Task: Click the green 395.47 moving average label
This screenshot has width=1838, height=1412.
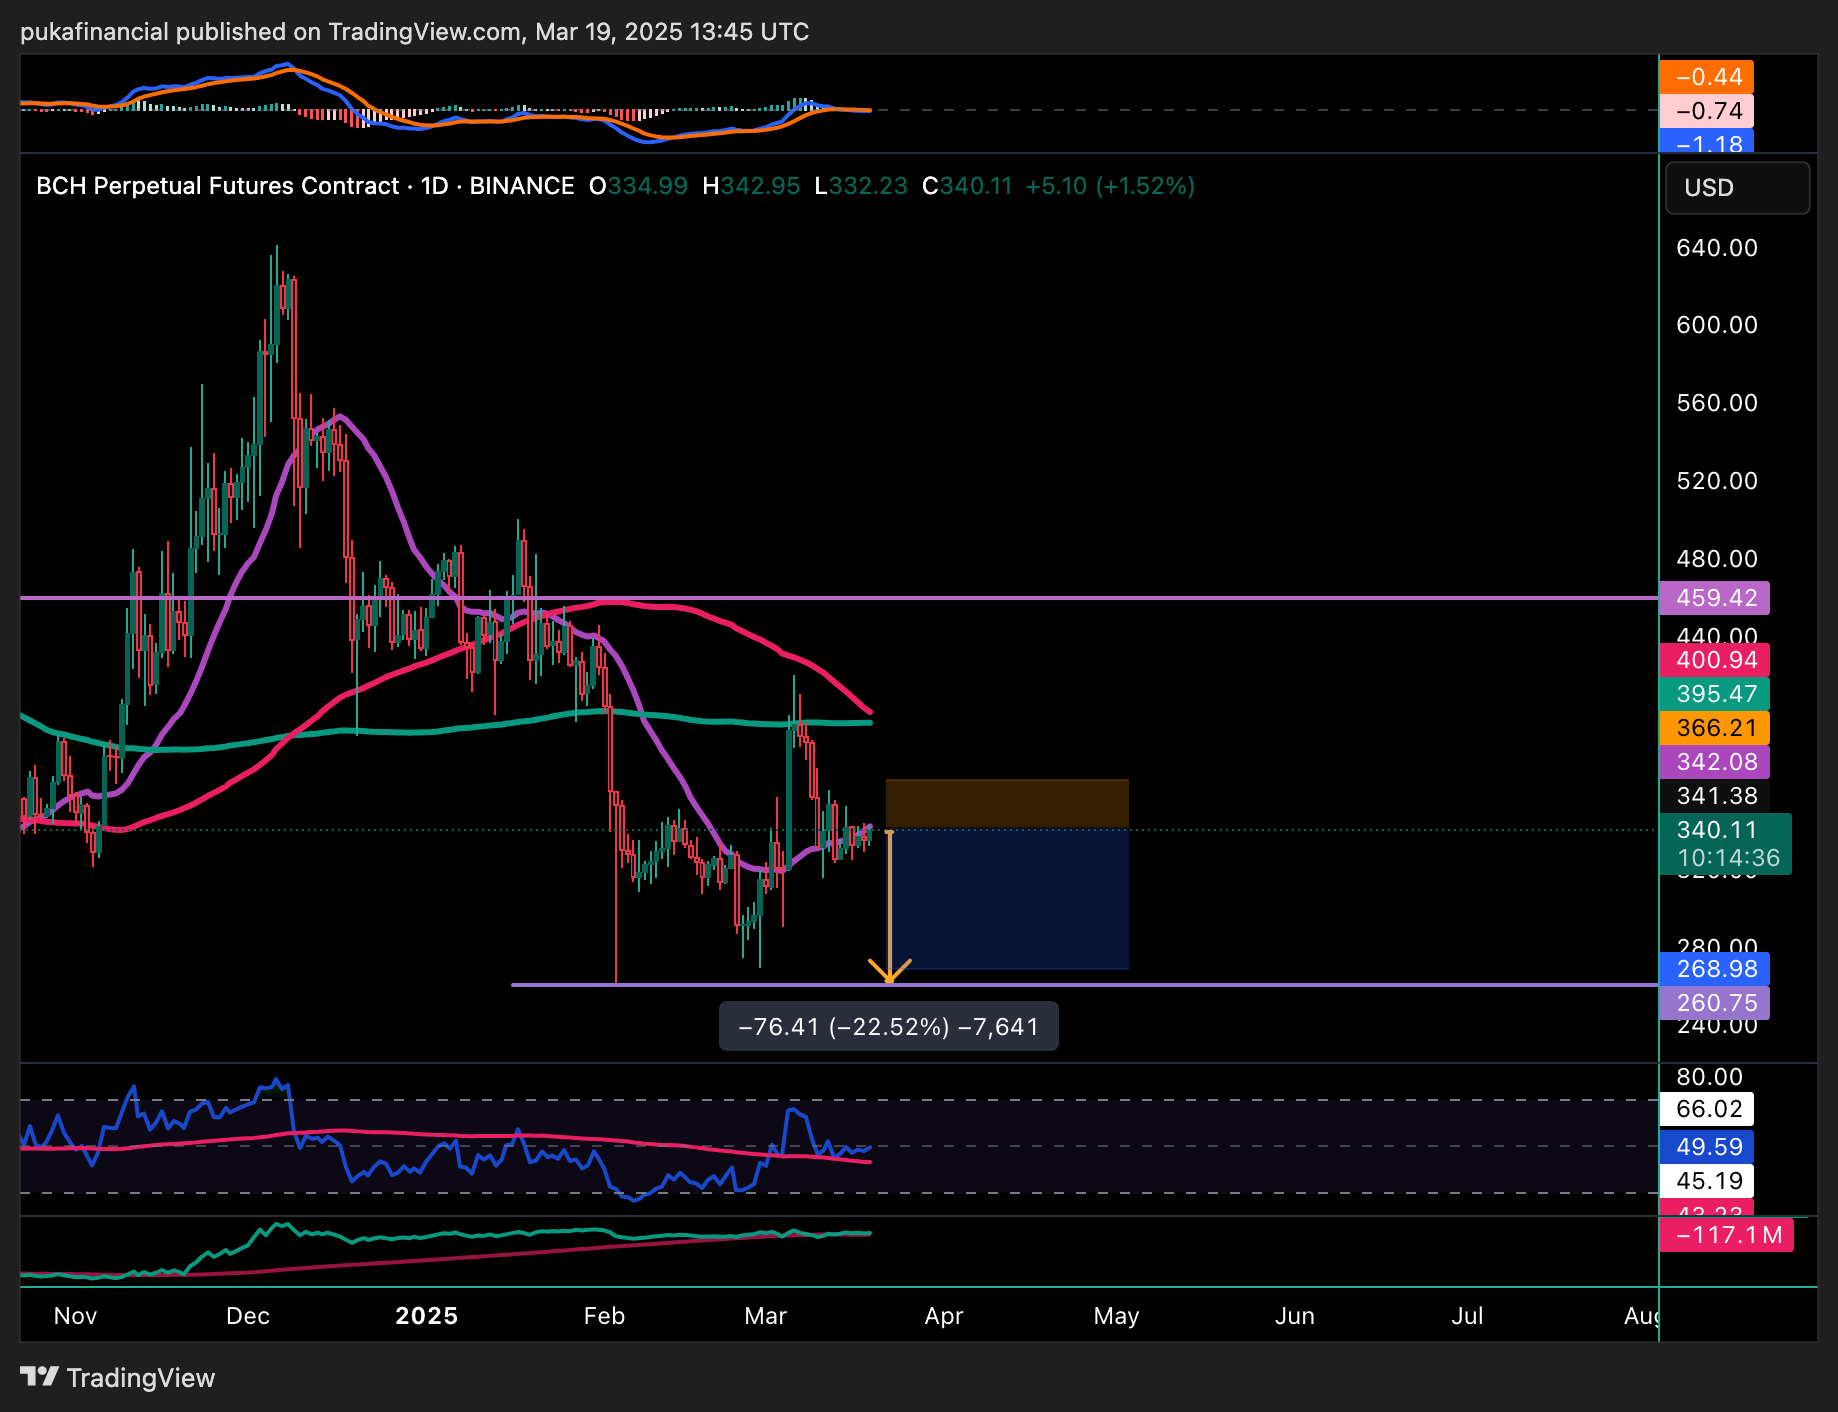Action: [x=1714, y=694]
